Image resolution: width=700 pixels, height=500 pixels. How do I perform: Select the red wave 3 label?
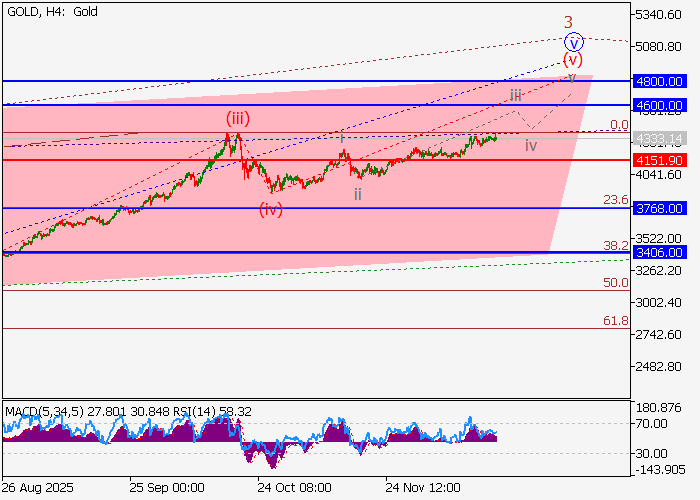click(568, 22)
